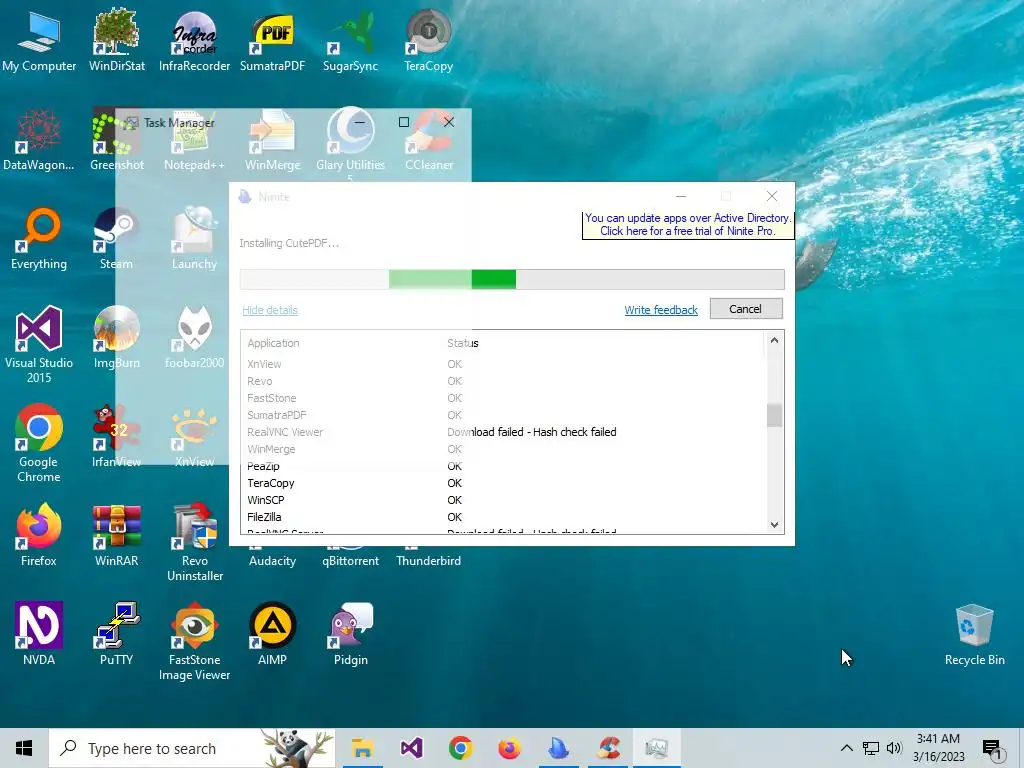
Task: Select the Firefox desktop shortcut
Action: (39, 536)
